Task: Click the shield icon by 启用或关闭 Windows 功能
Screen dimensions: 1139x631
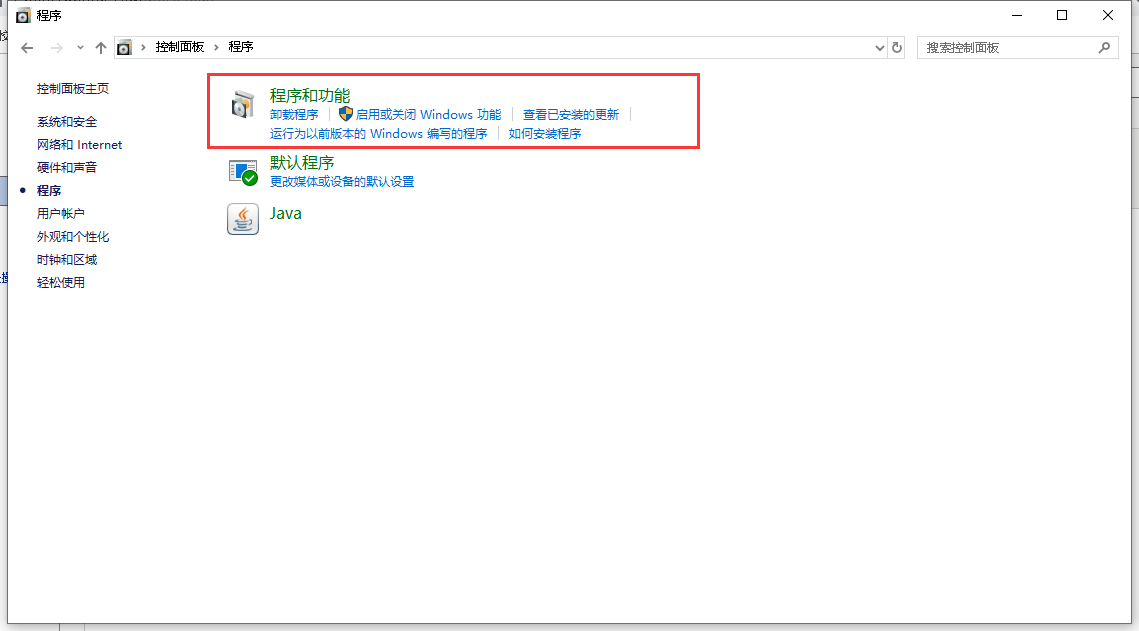Action: (346, 114)
